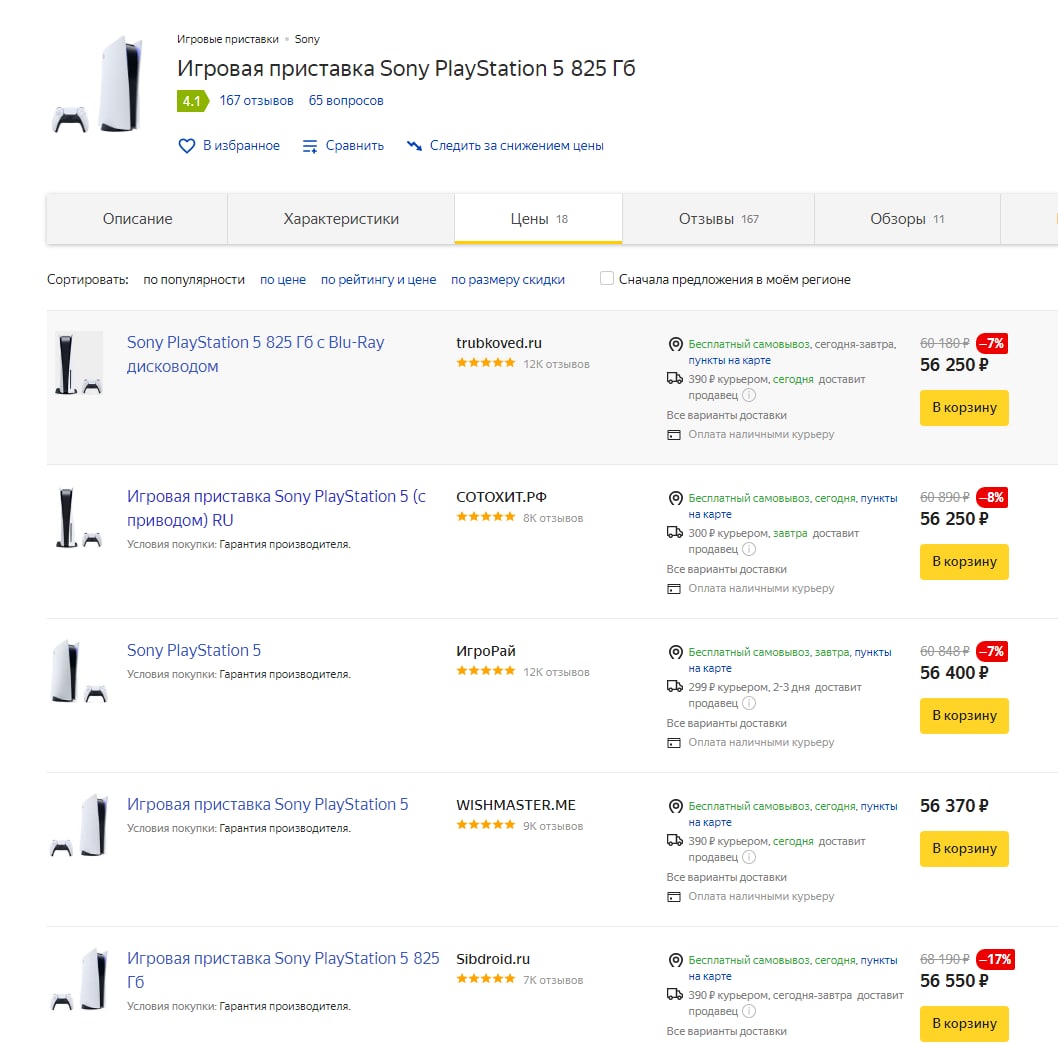Image resolution: width=1058 pixels, height=1043 pixels.
Task: Add WISHMASTER.ME offer to cart
Action: pyautogui.click(x=964, y=849)
